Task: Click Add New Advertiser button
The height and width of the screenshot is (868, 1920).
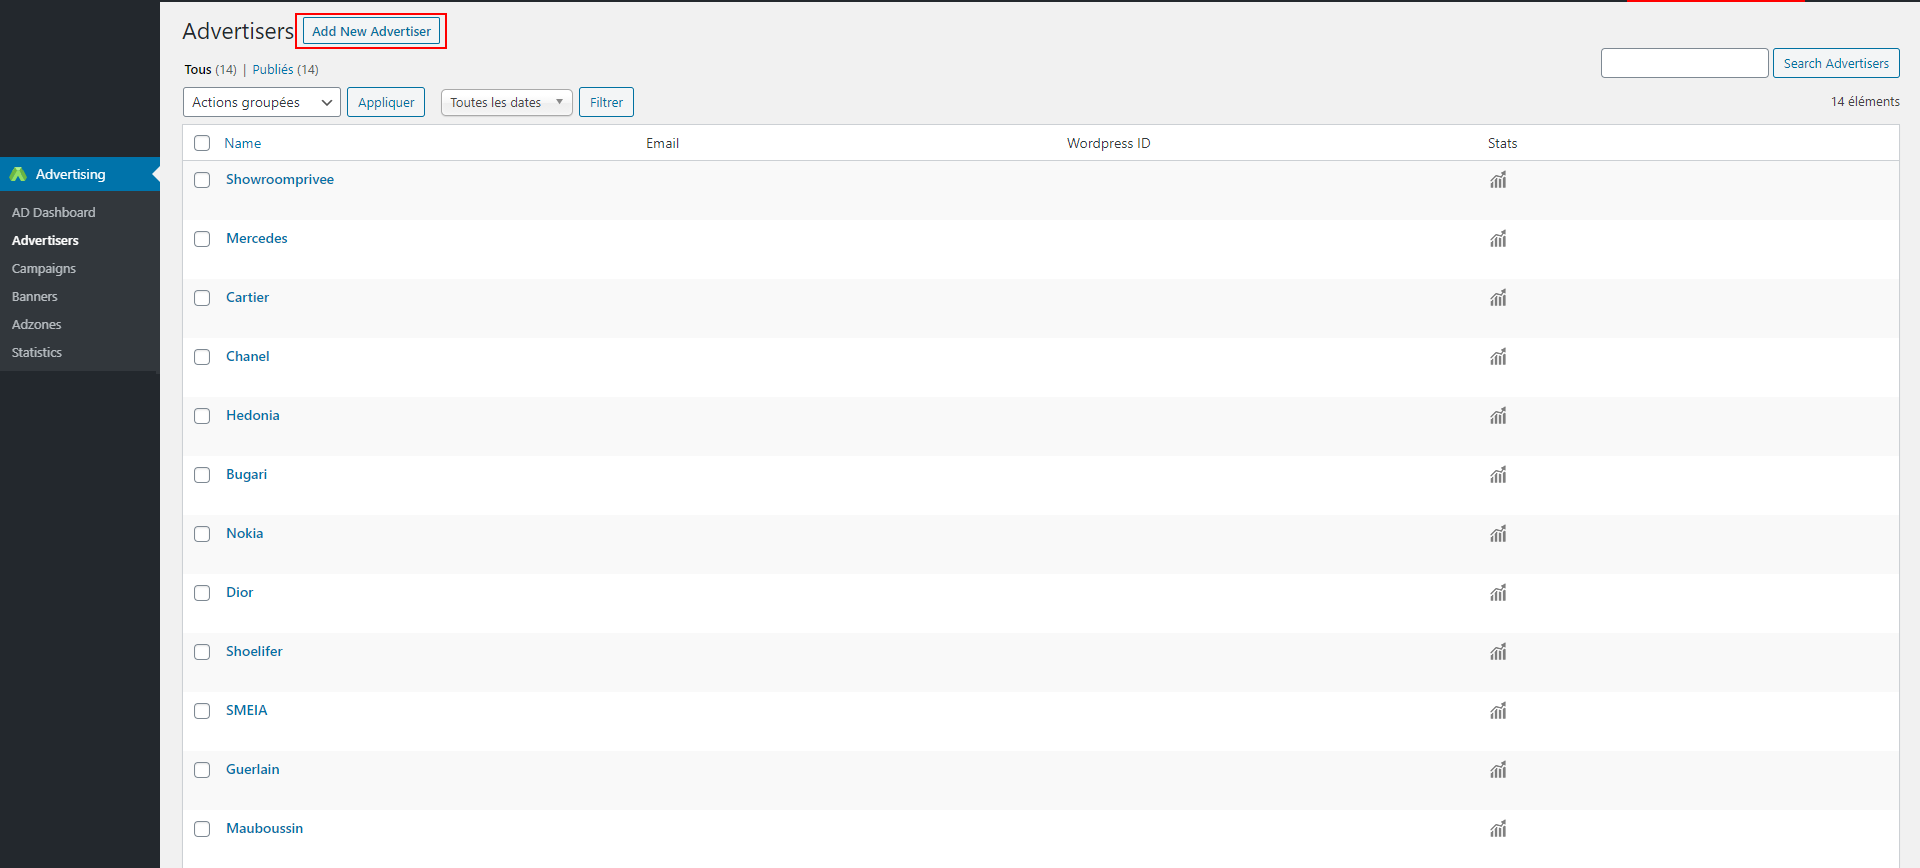Action: (371, 31)
